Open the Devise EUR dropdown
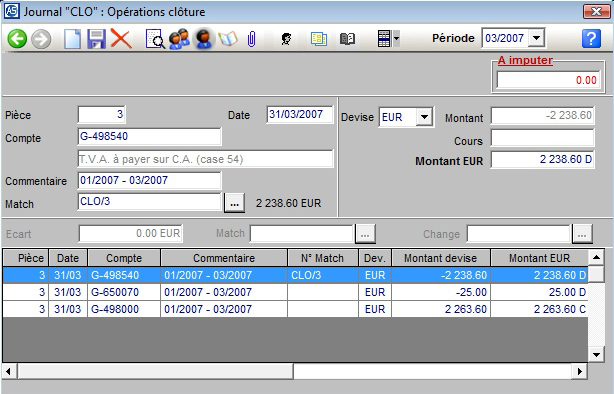614x394 pixels. [424, 117]
